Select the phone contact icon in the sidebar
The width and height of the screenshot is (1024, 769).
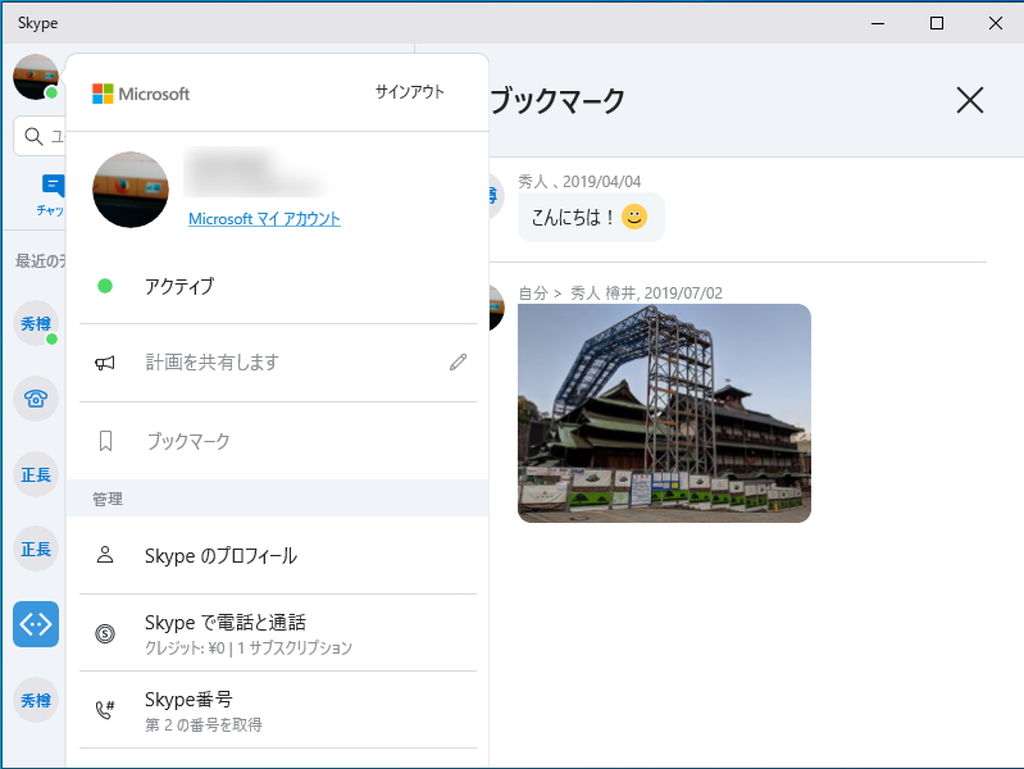36,399
